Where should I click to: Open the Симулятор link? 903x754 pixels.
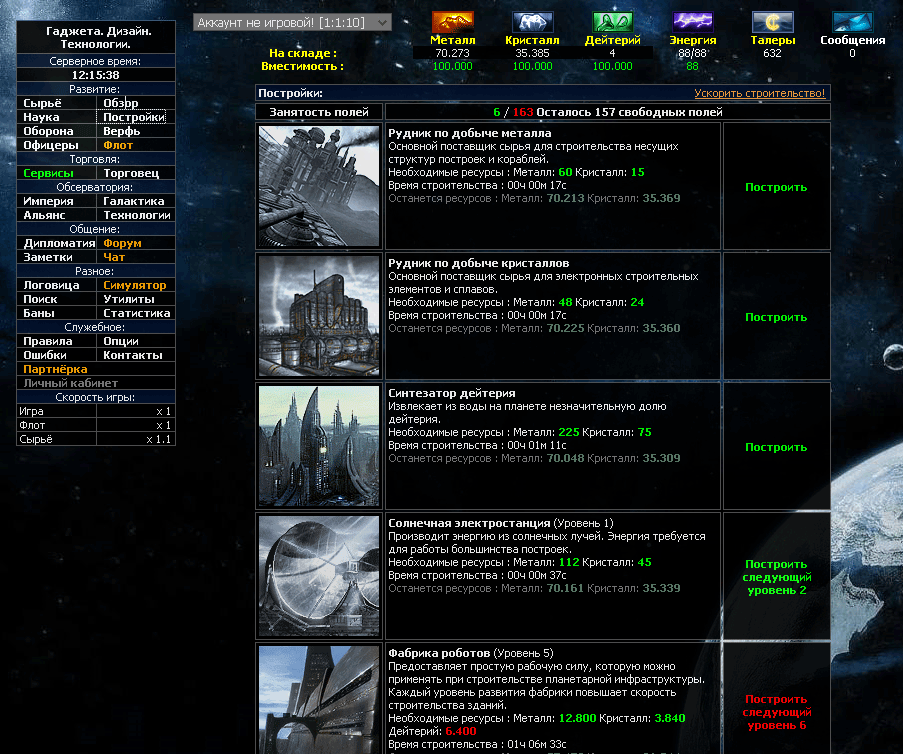pyautogui.click(x=134, y=285)
